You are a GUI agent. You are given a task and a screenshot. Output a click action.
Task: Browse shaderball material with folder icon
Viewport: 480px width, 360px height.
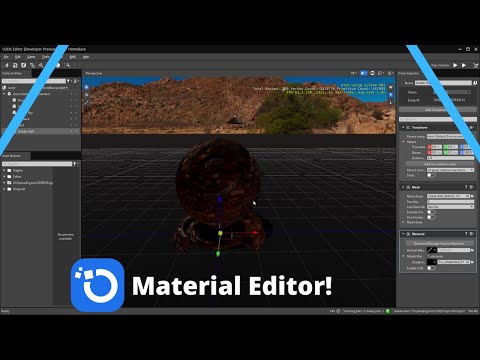click(472, 262)
